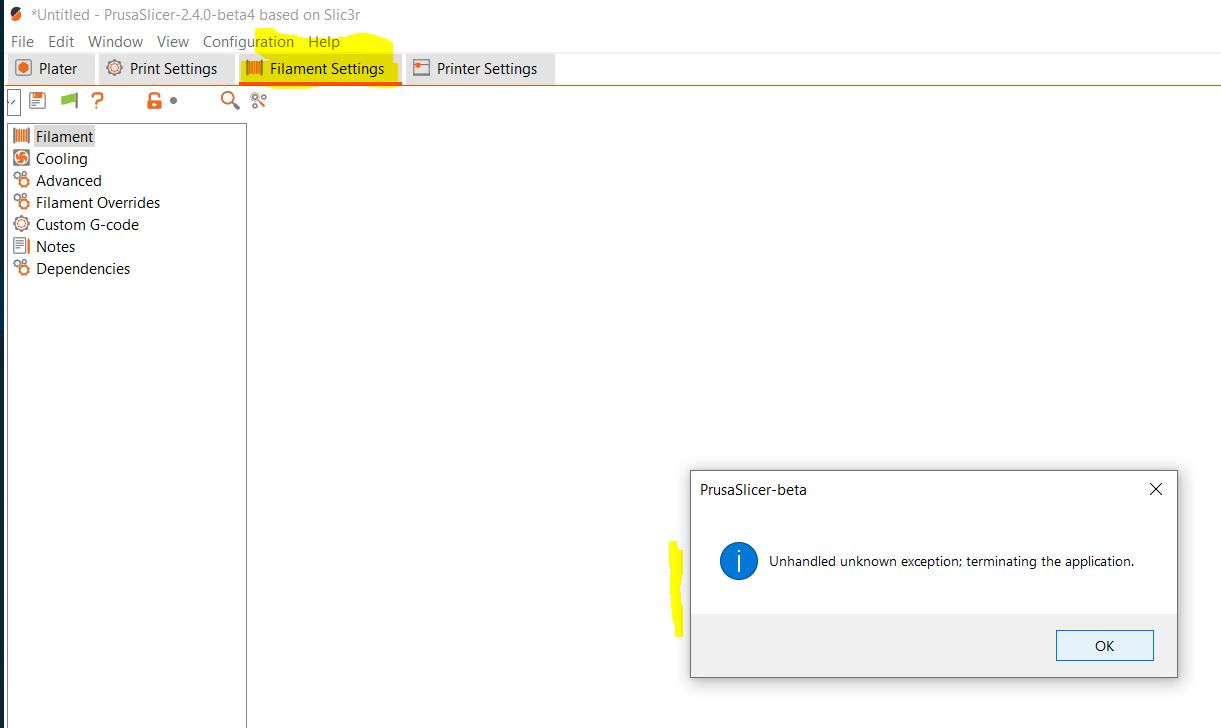
Task: Select the Filament Settings tab
Action: coord(320,69)
